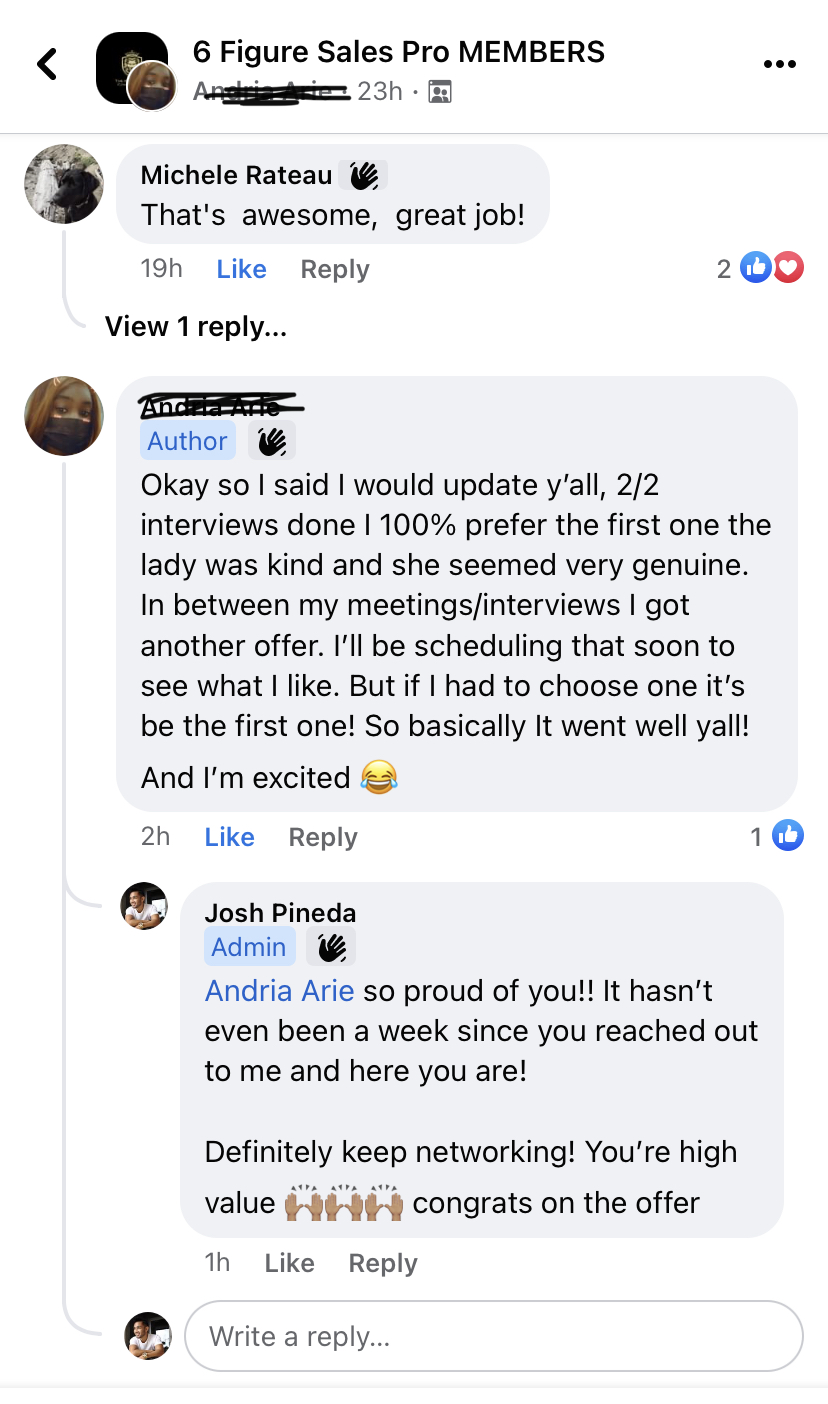Reply to Michele Rateau's comment
Screen dimensions: 828x1404
click(335, 269)
